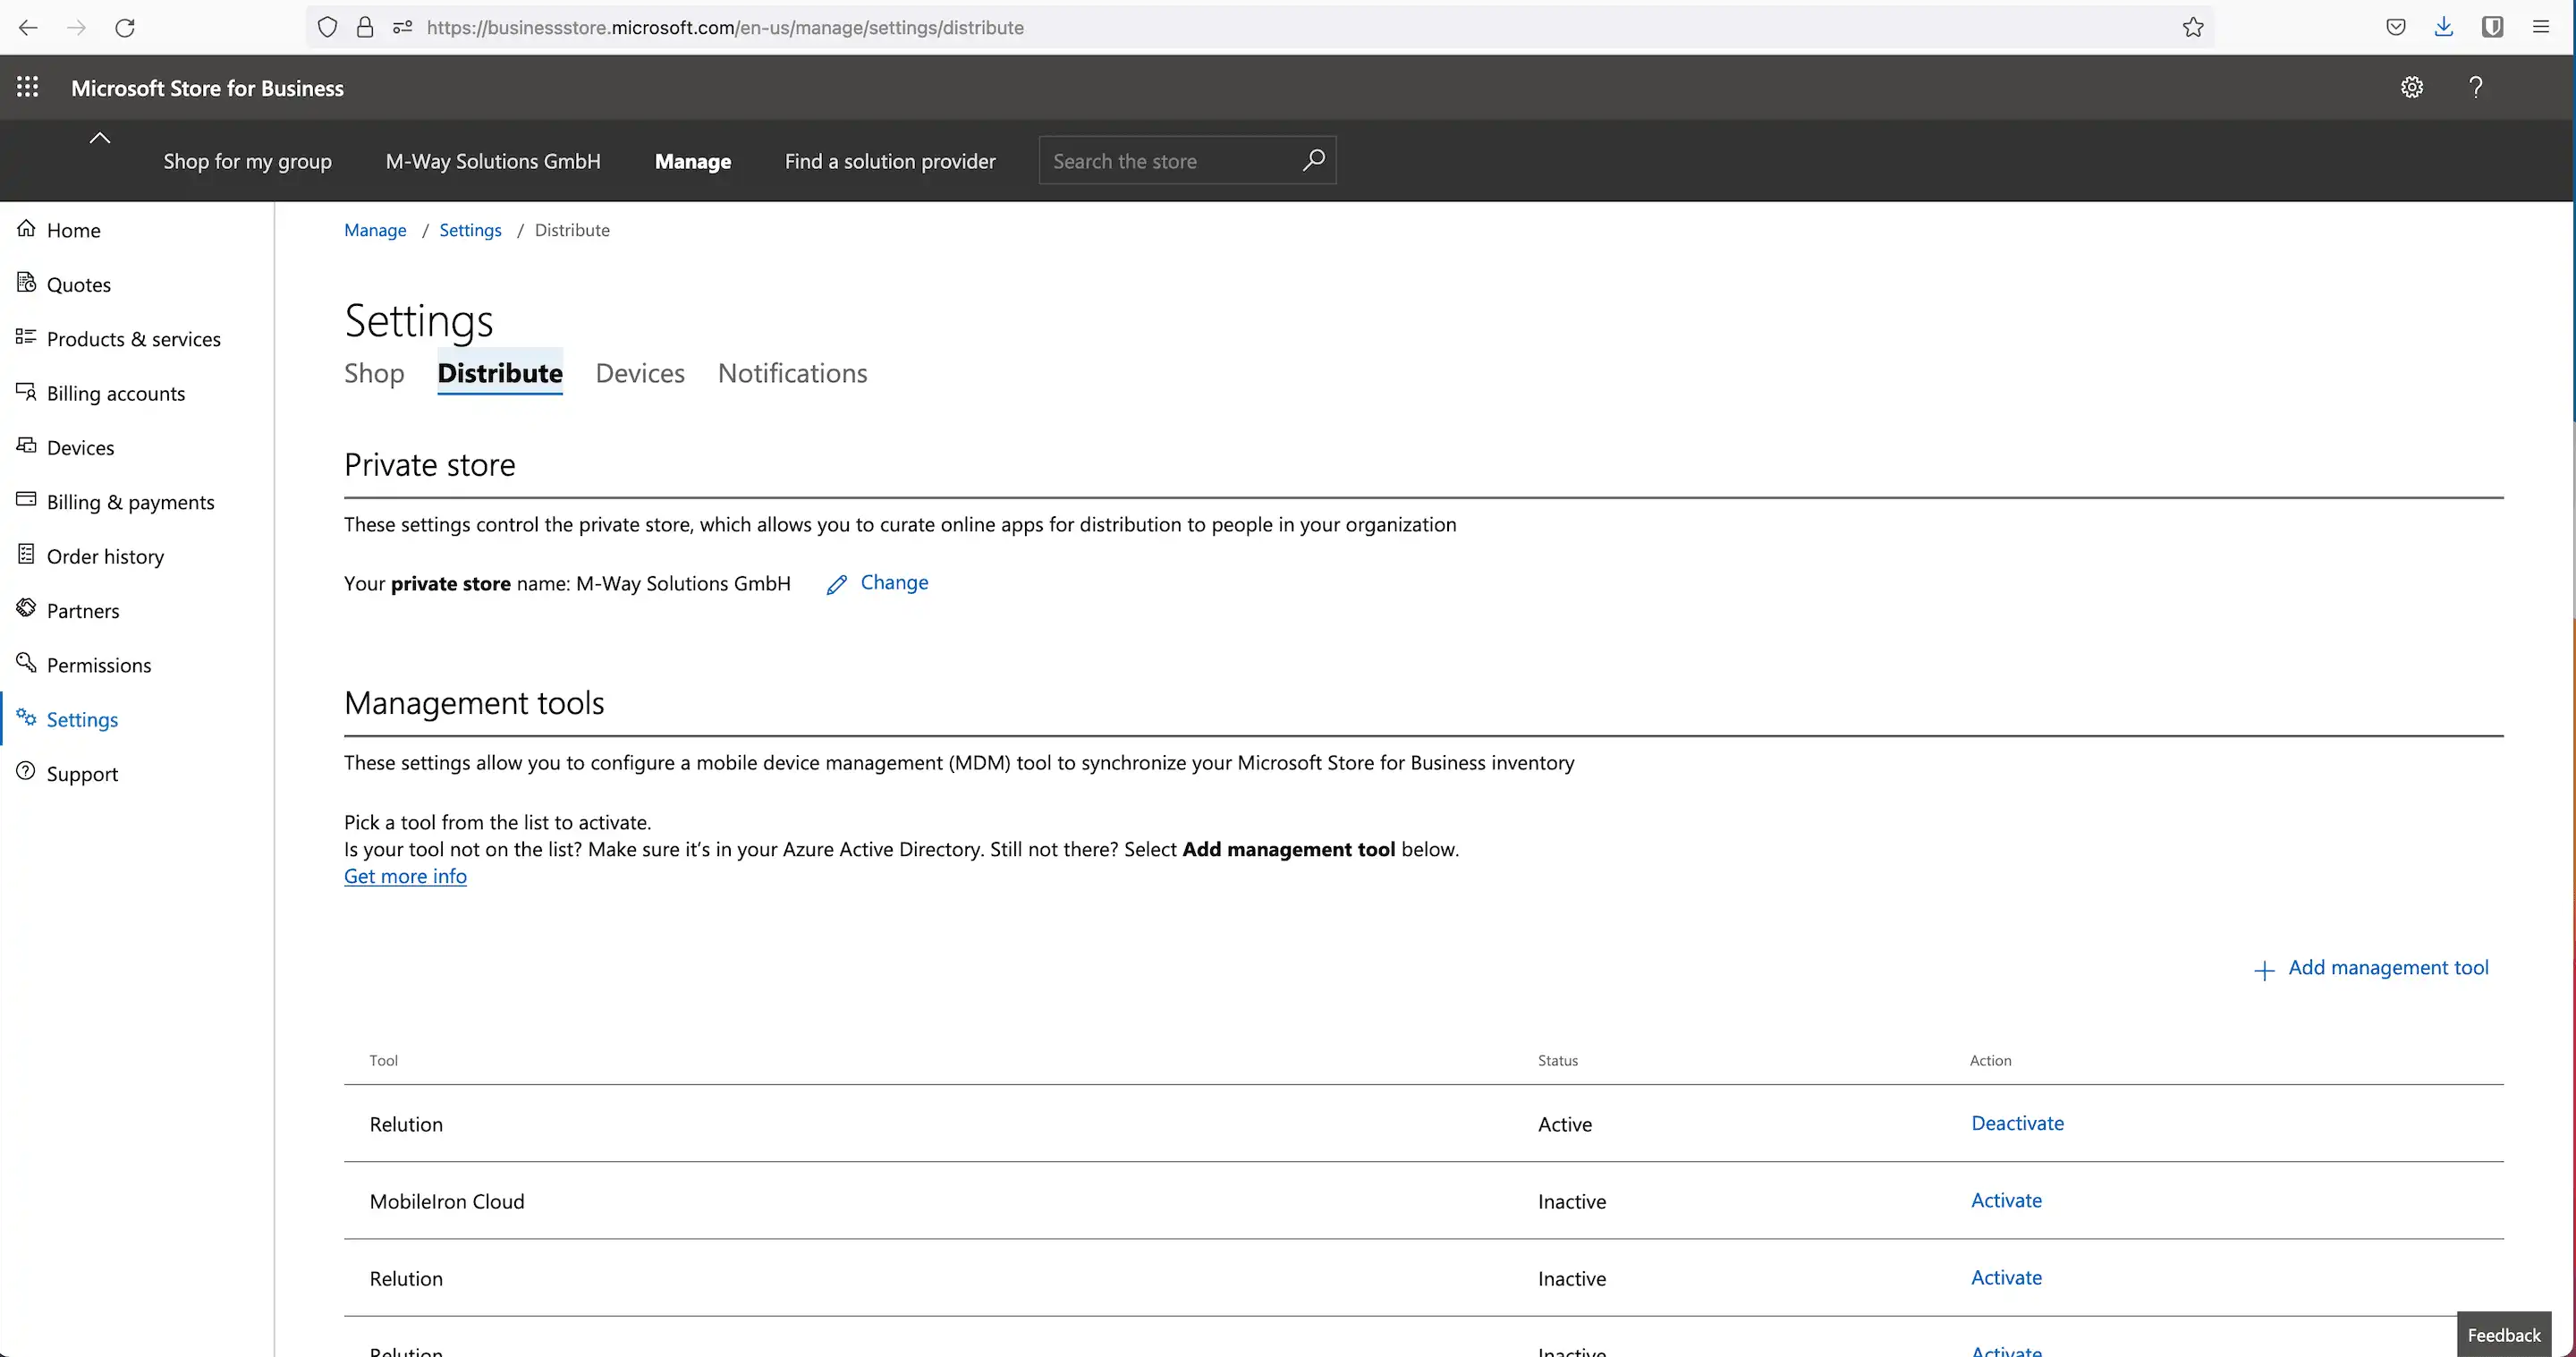The height and width of the screenshot is (1357, 2576).
Task: Click Microsoft Store for Business title
Action: tap(207, 88)
